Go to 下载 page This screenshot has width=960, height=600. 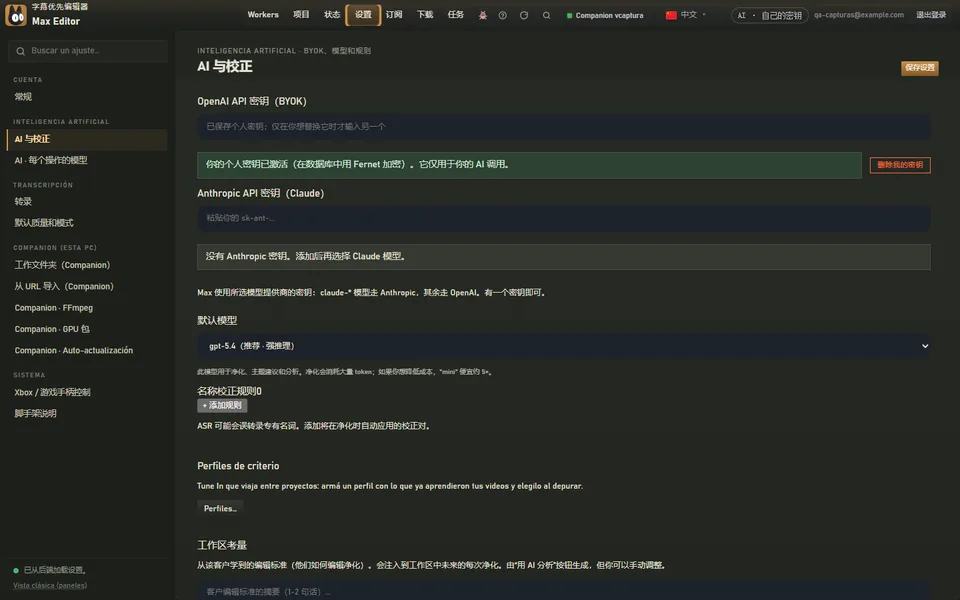pos(425,15)
